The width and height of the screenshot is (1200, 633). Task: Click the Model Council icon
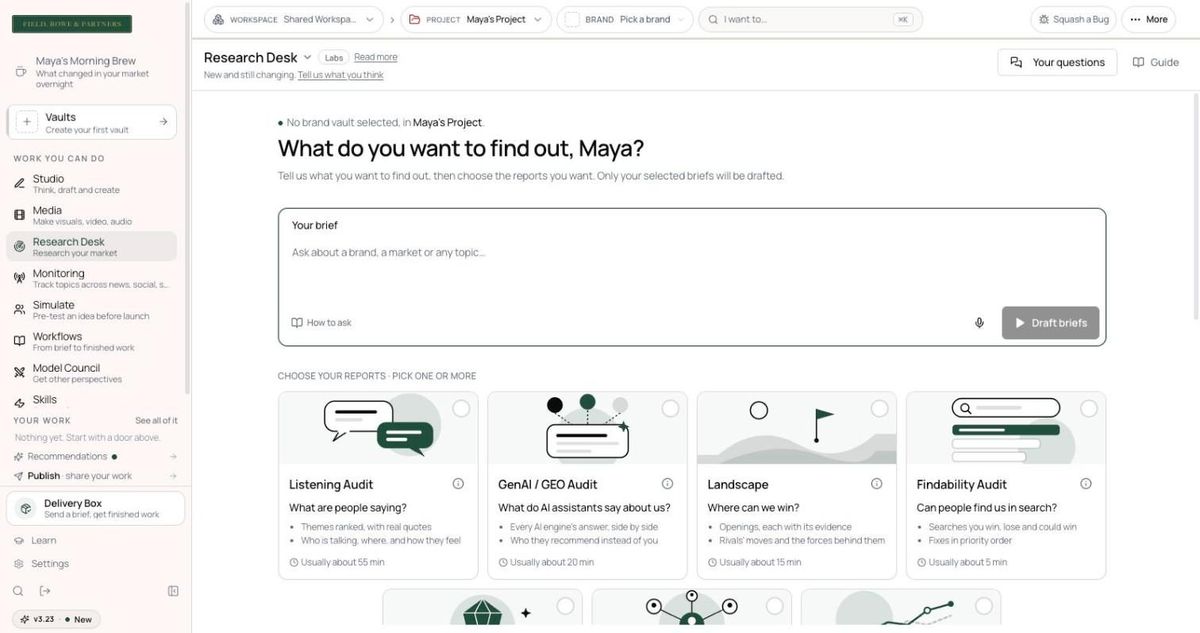[x=20, y=372]
